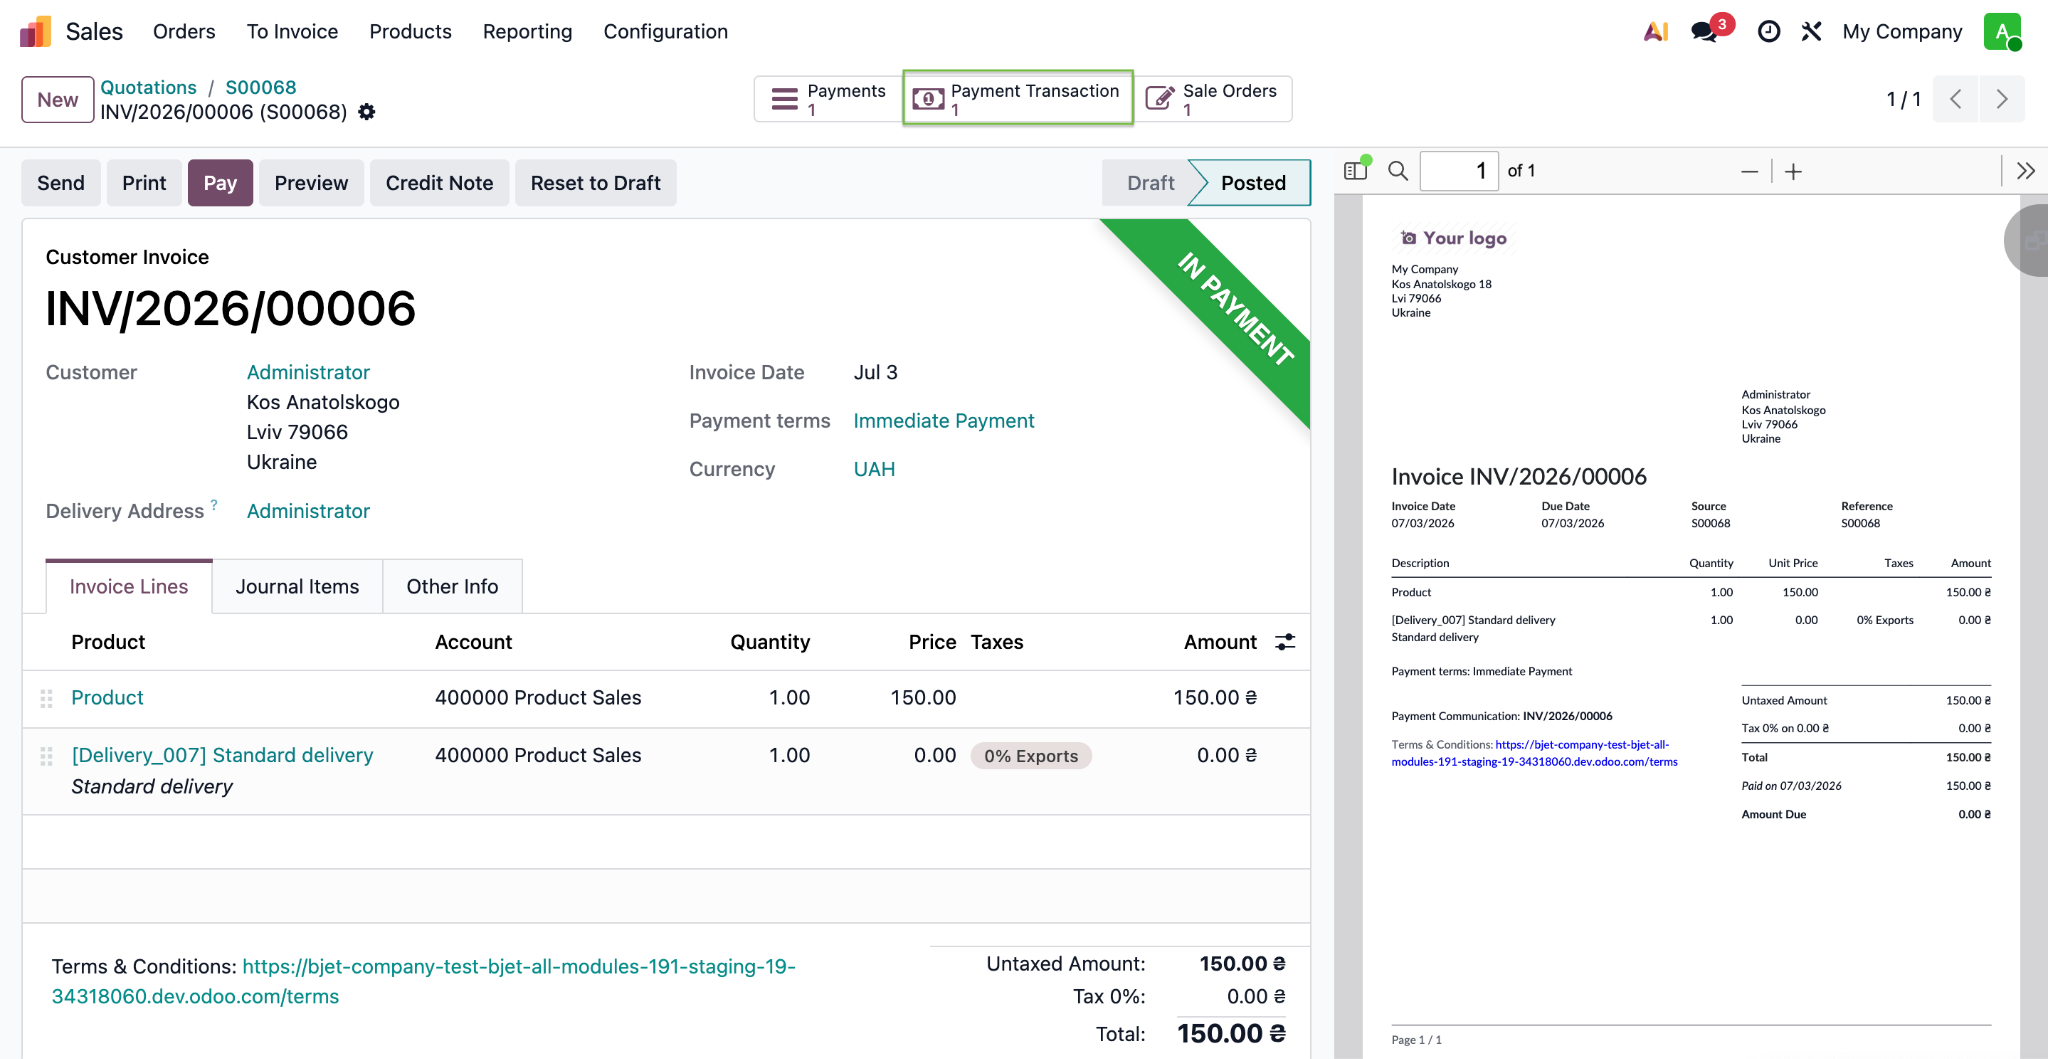This screenshot has width=2048, height=1059.
Task: Click the 0% Exports tax tag
Action: tap(1031, 756)
